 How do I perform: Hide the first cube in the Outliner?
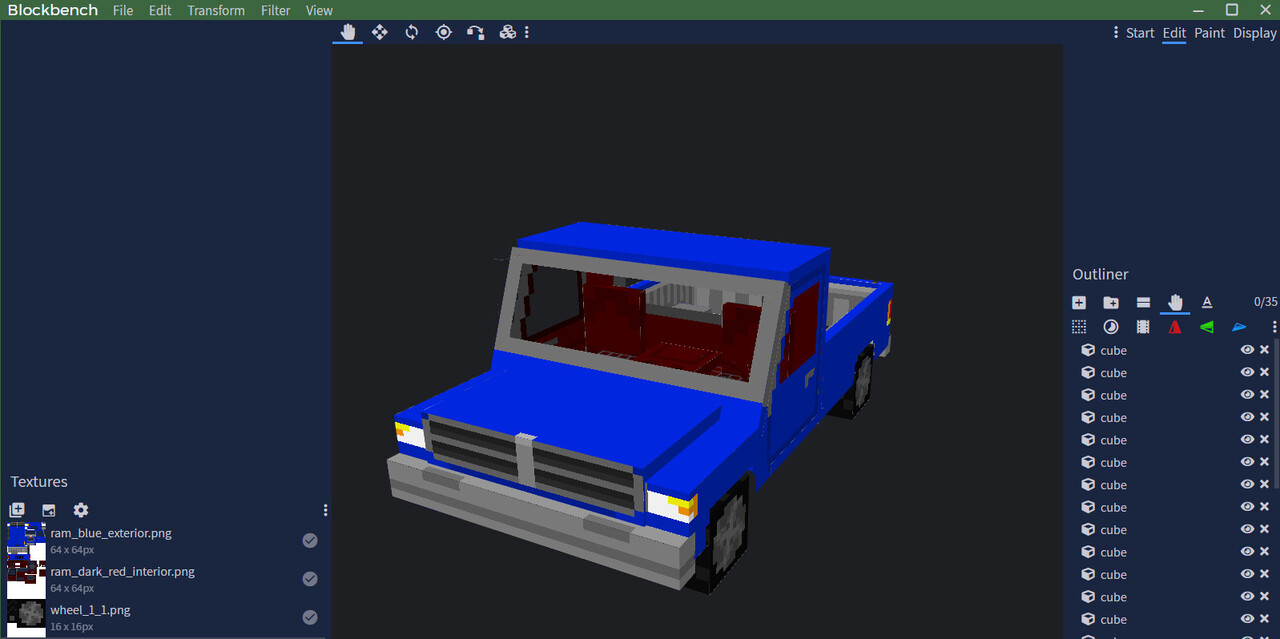click(1246, 349)
